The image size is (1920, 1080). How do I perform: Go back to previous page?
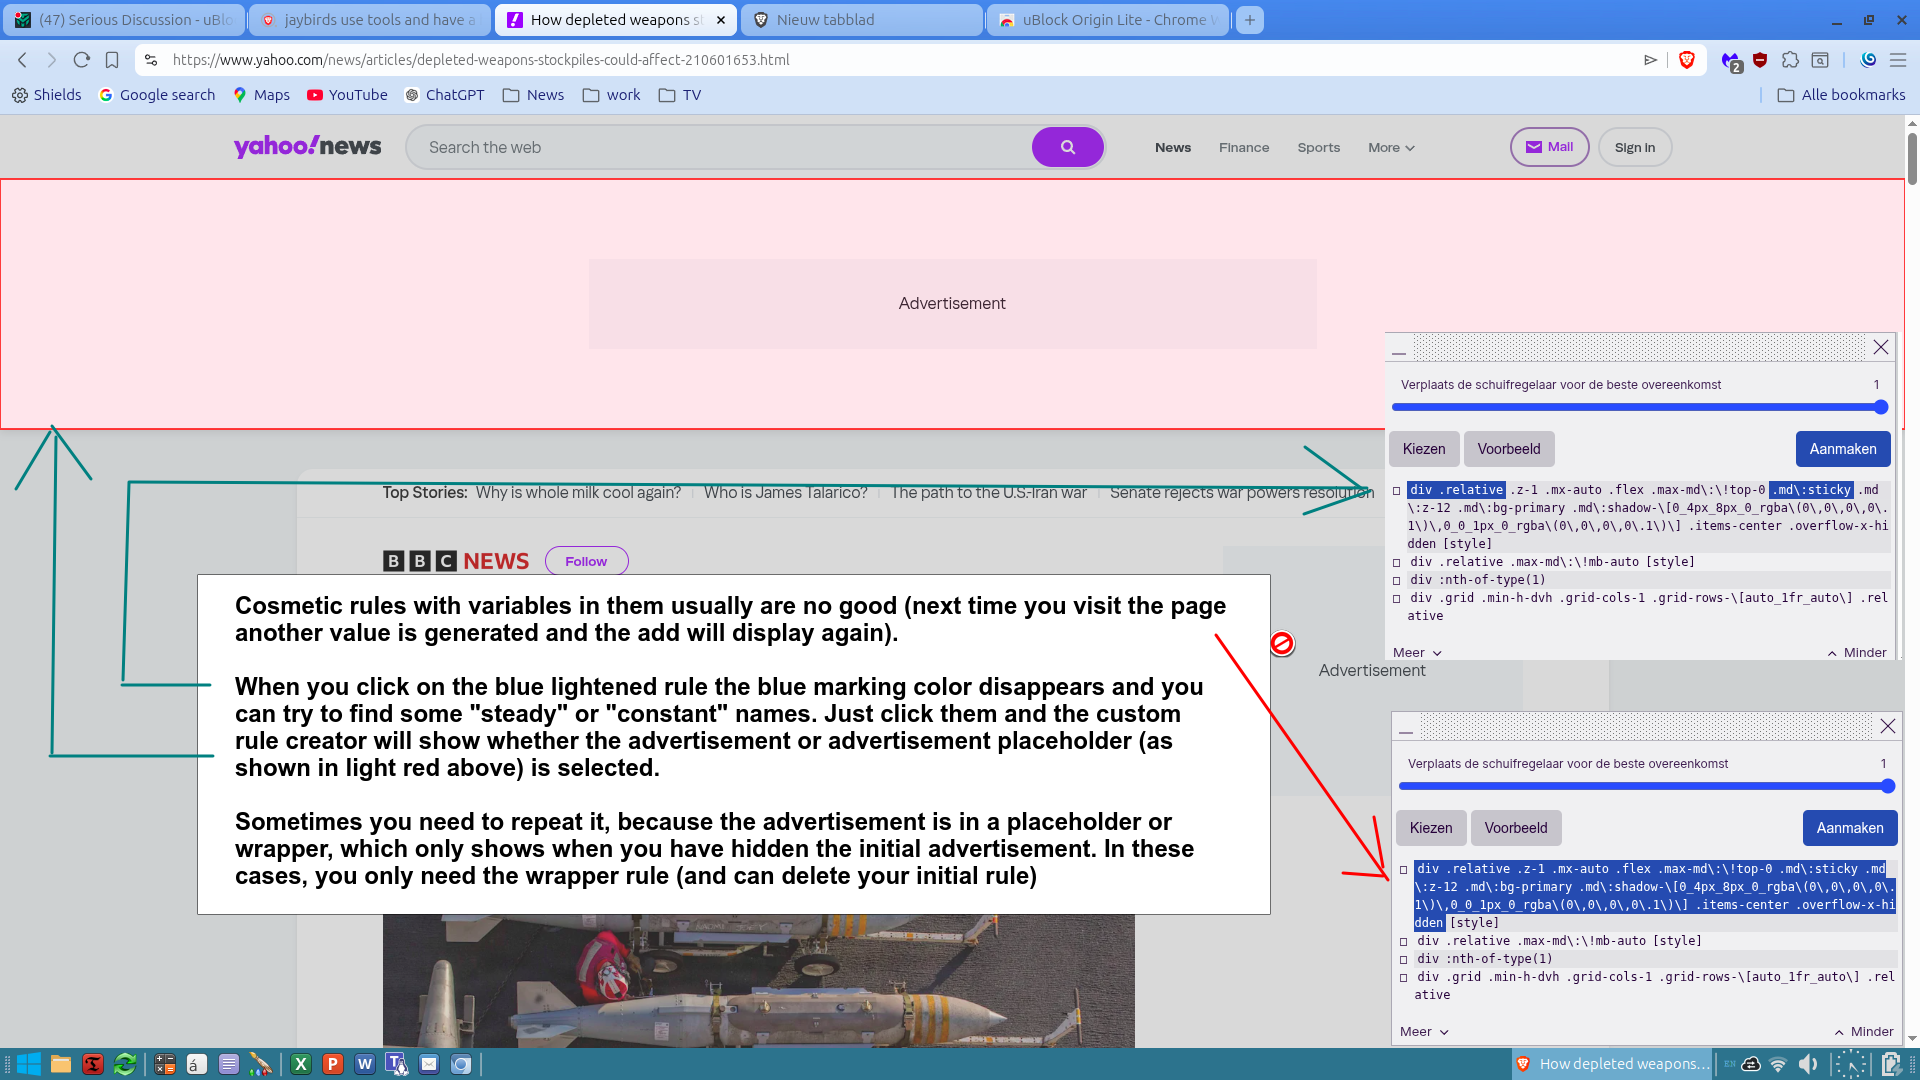pyautogui.click(x=22, y=60)
